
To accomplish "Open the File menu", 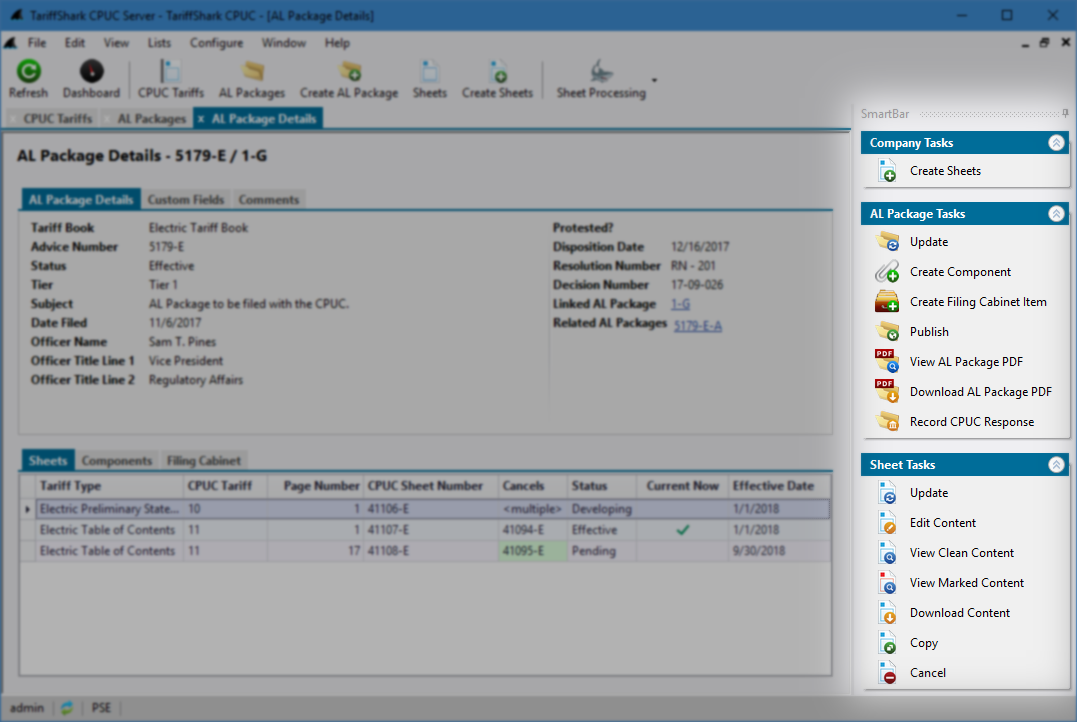I will tap(37, 43).
